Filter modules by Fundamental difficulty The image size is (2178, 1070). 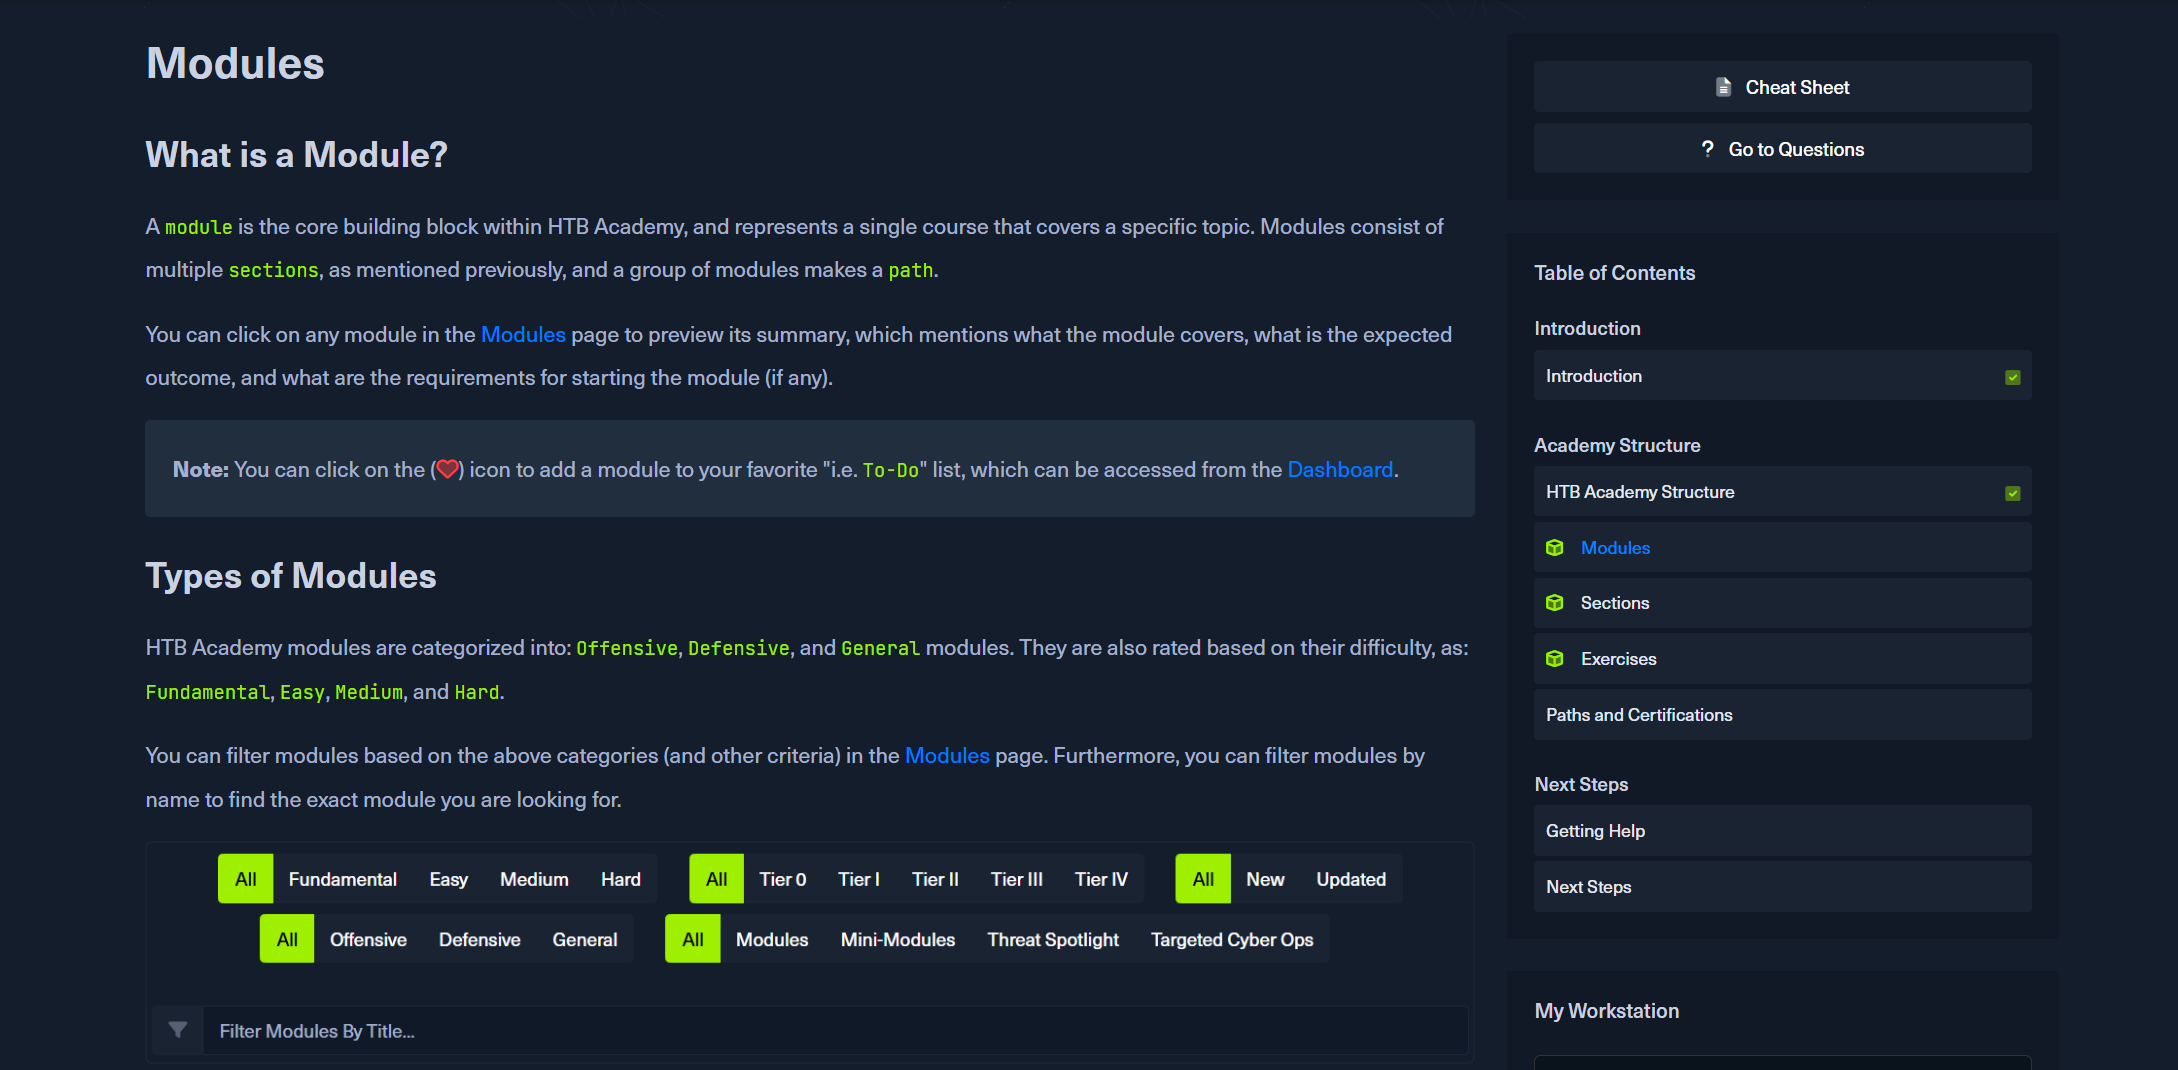pos(343,879)
